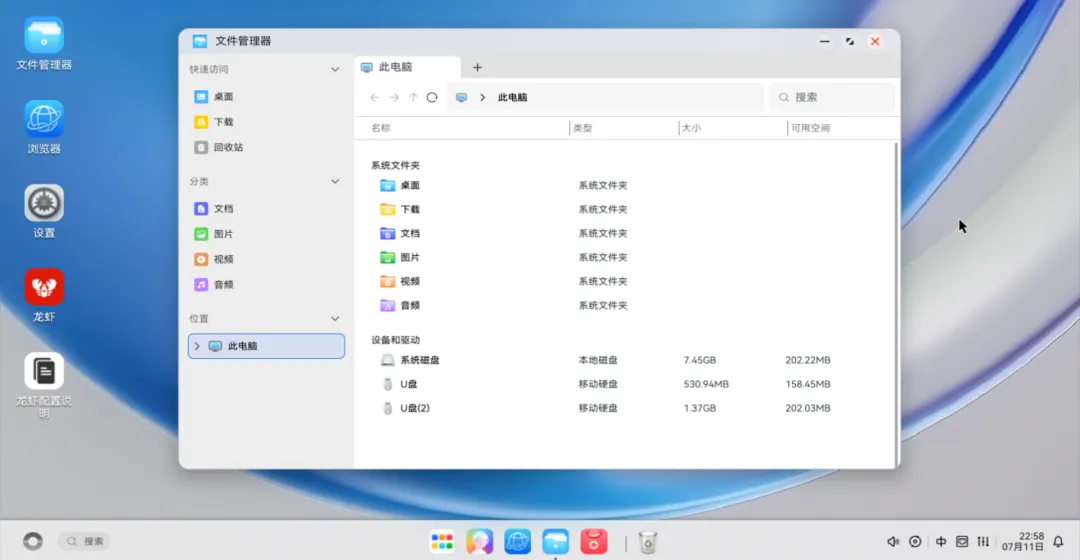Focus the 搜索 field in file manager
The width and height of the screenshot is (1080, 560).
tap(831, 98)
